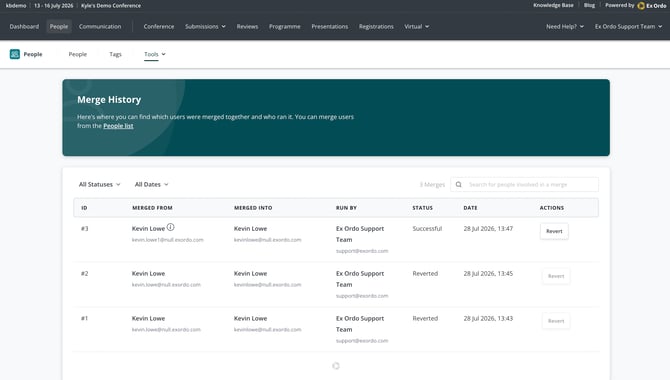Click the Ex Ordo logo icon
This screenshot has height=380, width=670.
641,6
